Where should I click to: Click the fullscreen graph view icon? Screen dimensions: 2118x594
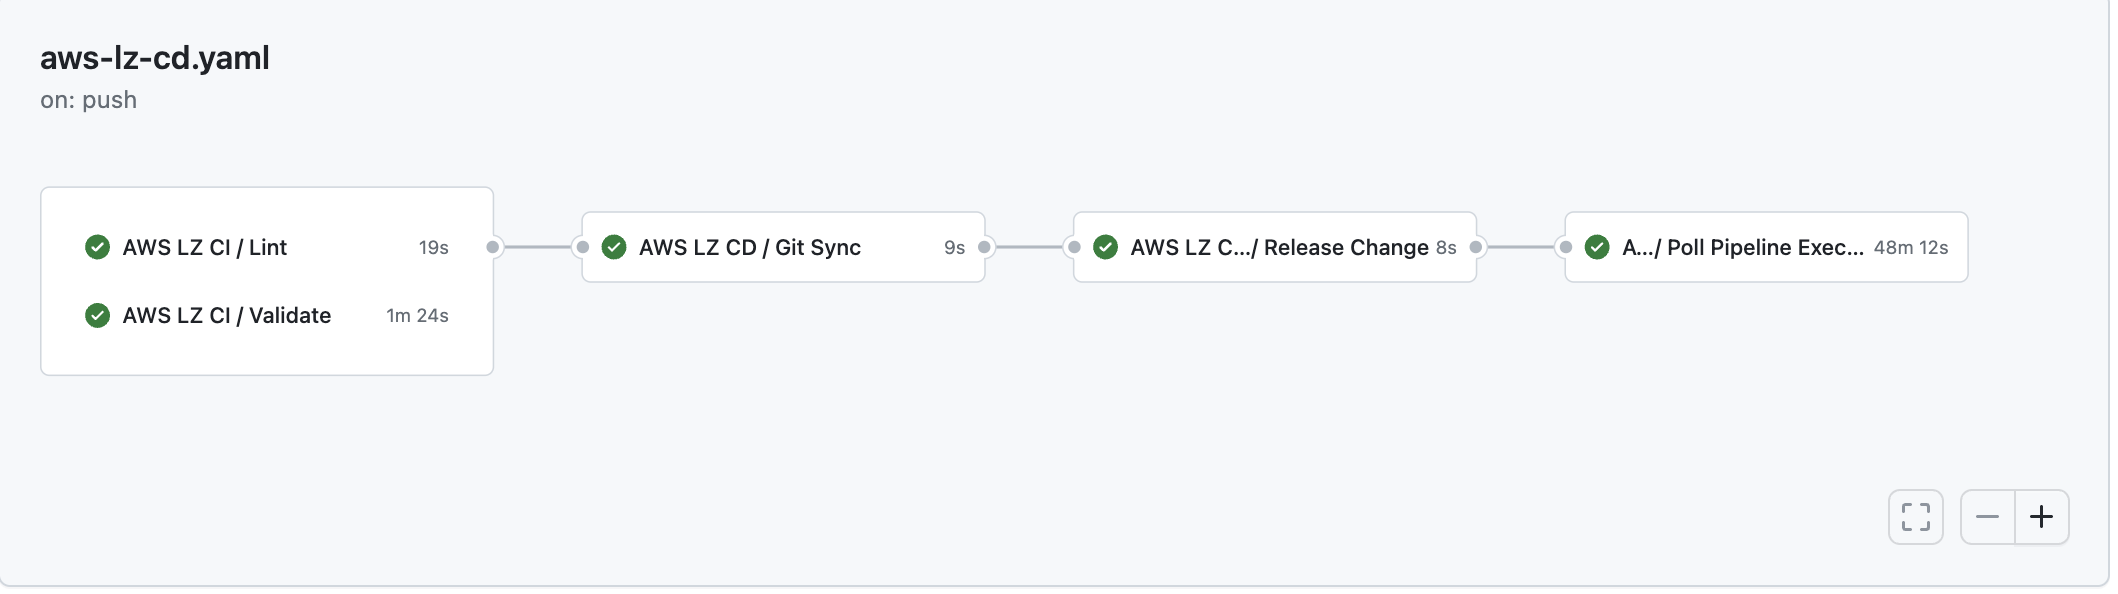tap(1915, 517)
